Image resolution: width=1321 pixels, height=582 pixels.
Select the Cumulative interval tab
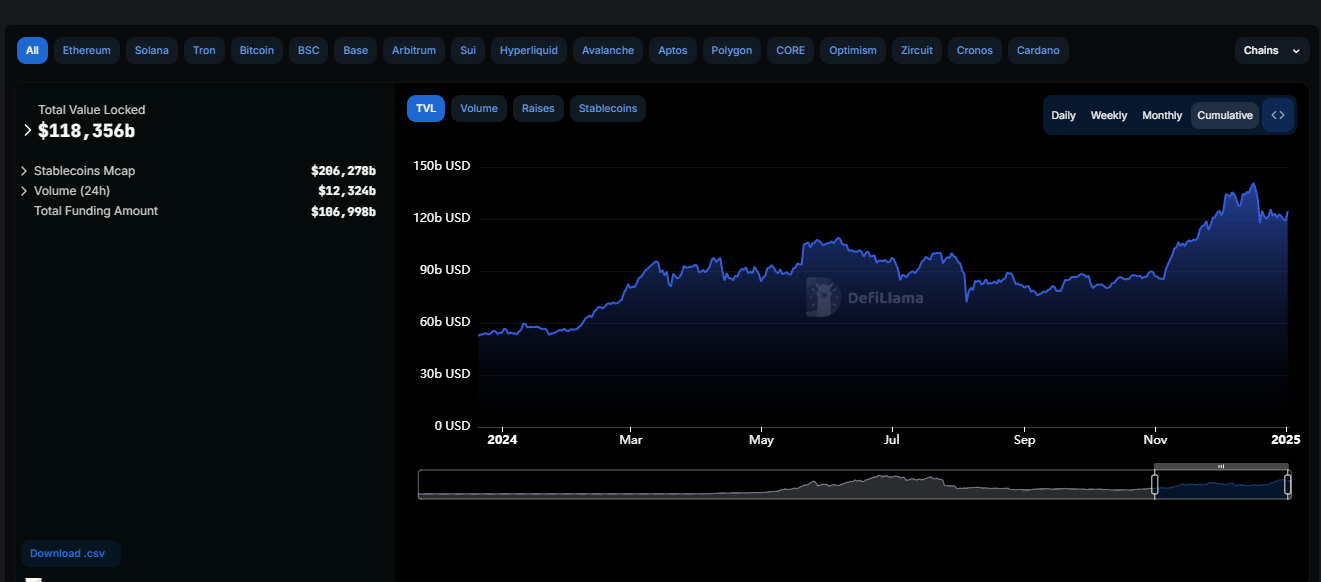click(x=1225, y=115)
